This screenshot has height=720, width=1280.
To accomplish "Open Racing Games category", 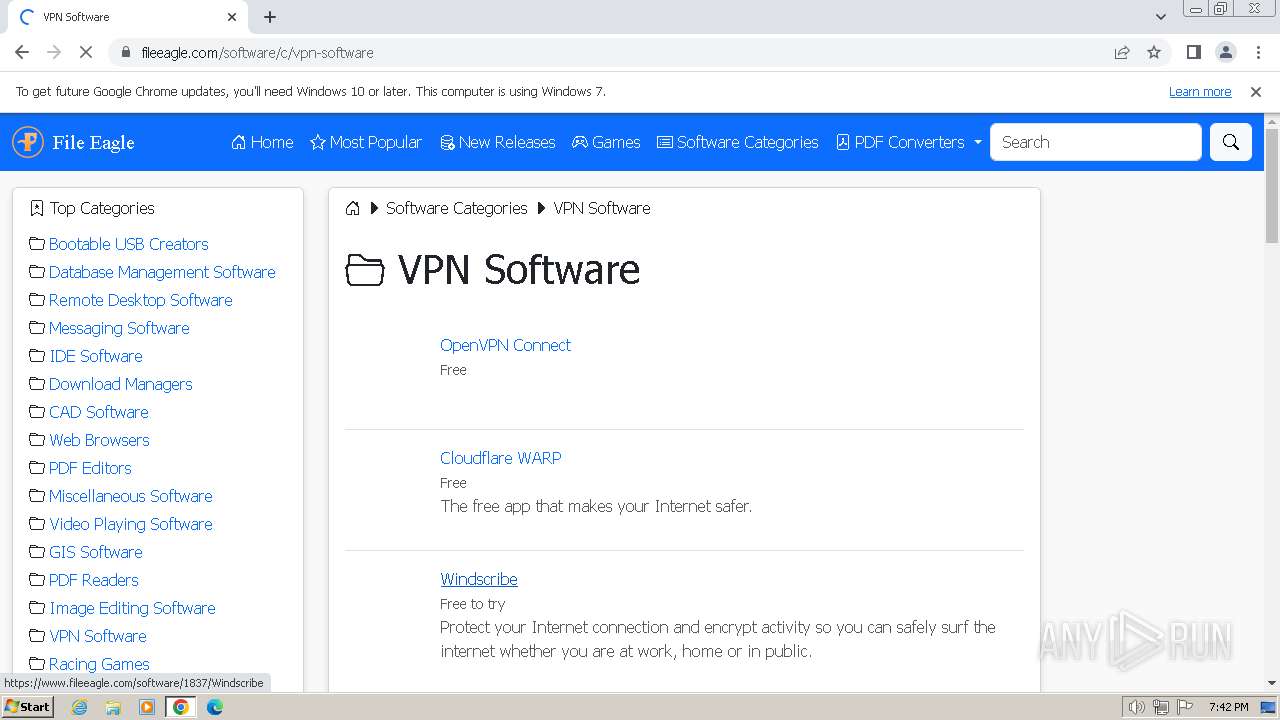I will 99,664.
